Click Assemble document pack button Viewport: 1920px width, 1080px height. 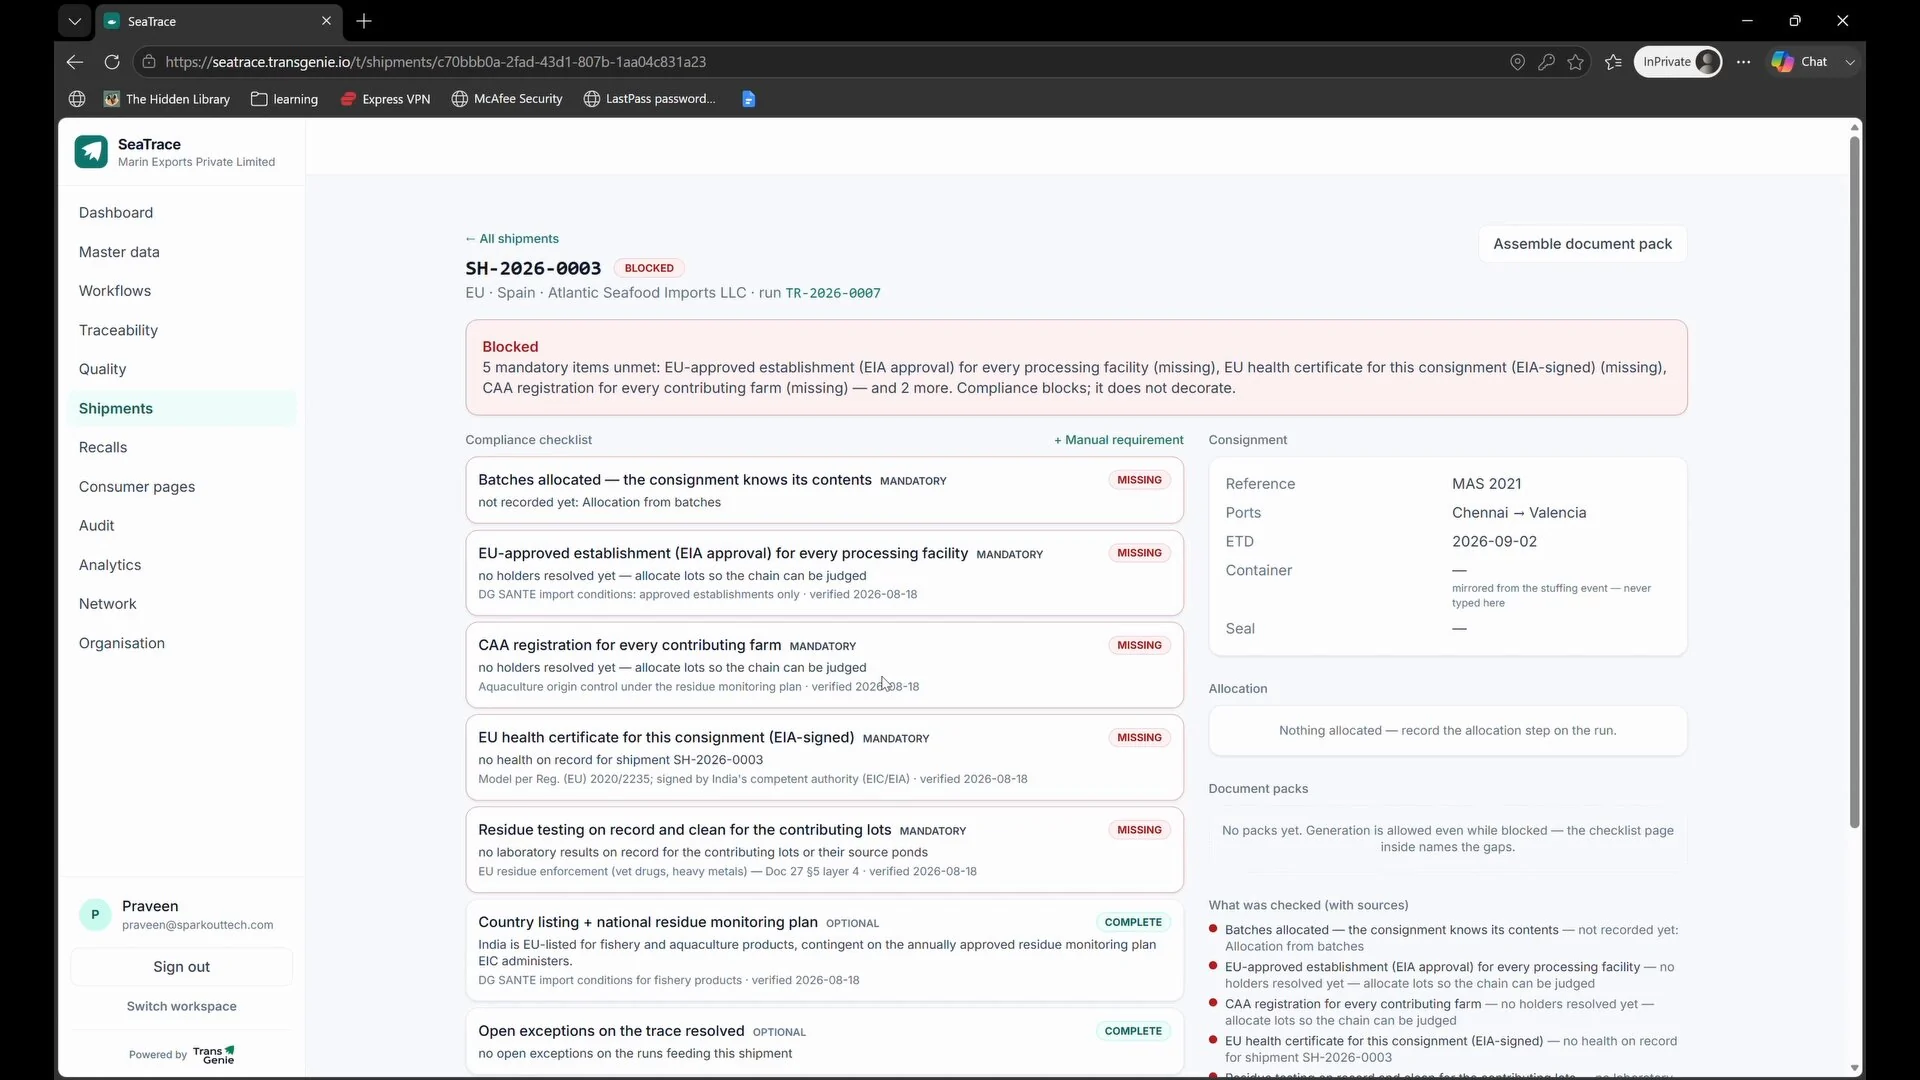point(1582,244)
